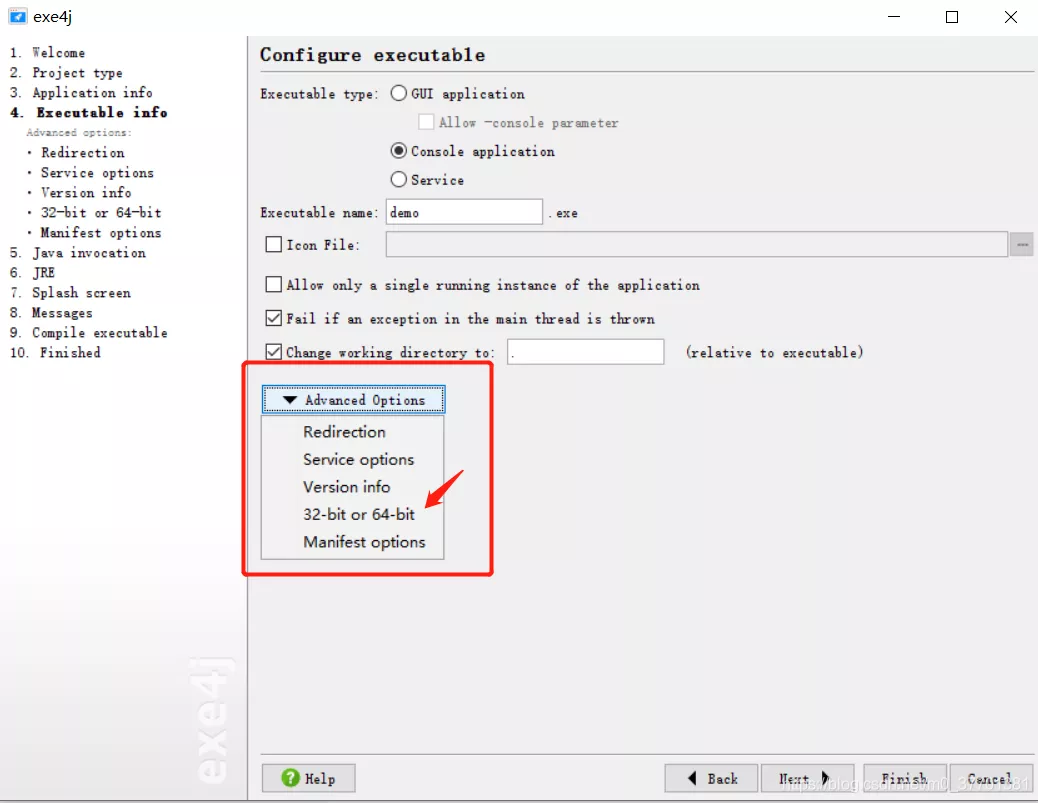
Task: Open Version info in the sidebar list
Action: pyautogui.click(x=86, y=192)
